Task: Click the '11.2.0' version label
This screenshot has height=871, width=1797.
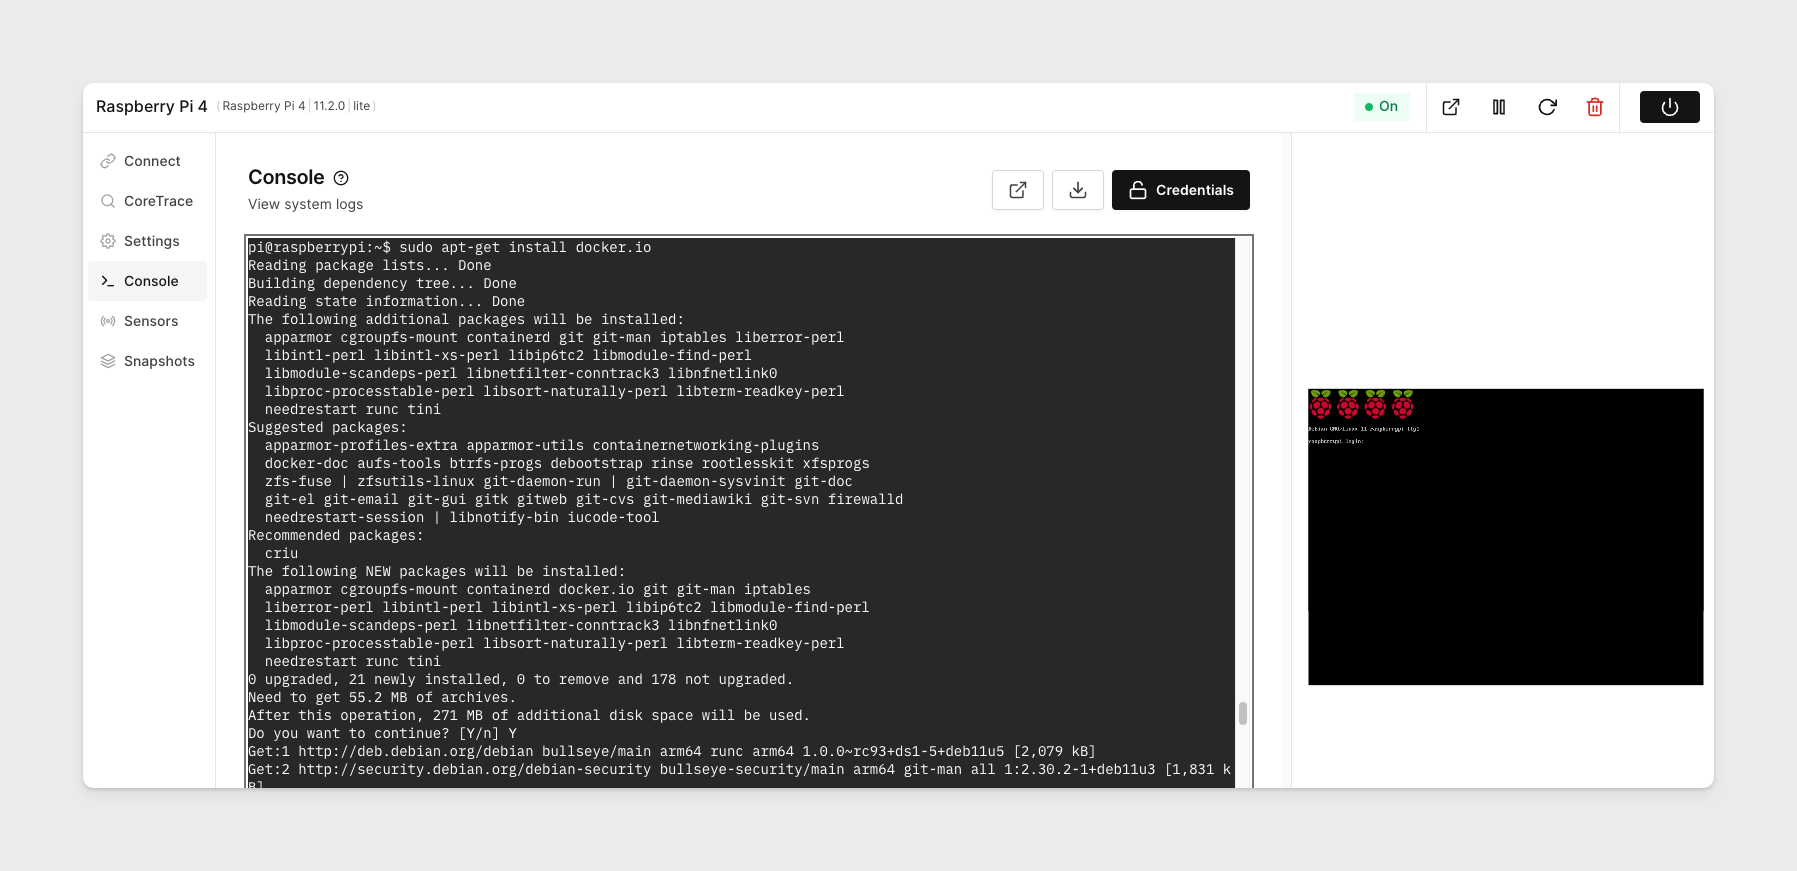Action: tap(329, 106)
